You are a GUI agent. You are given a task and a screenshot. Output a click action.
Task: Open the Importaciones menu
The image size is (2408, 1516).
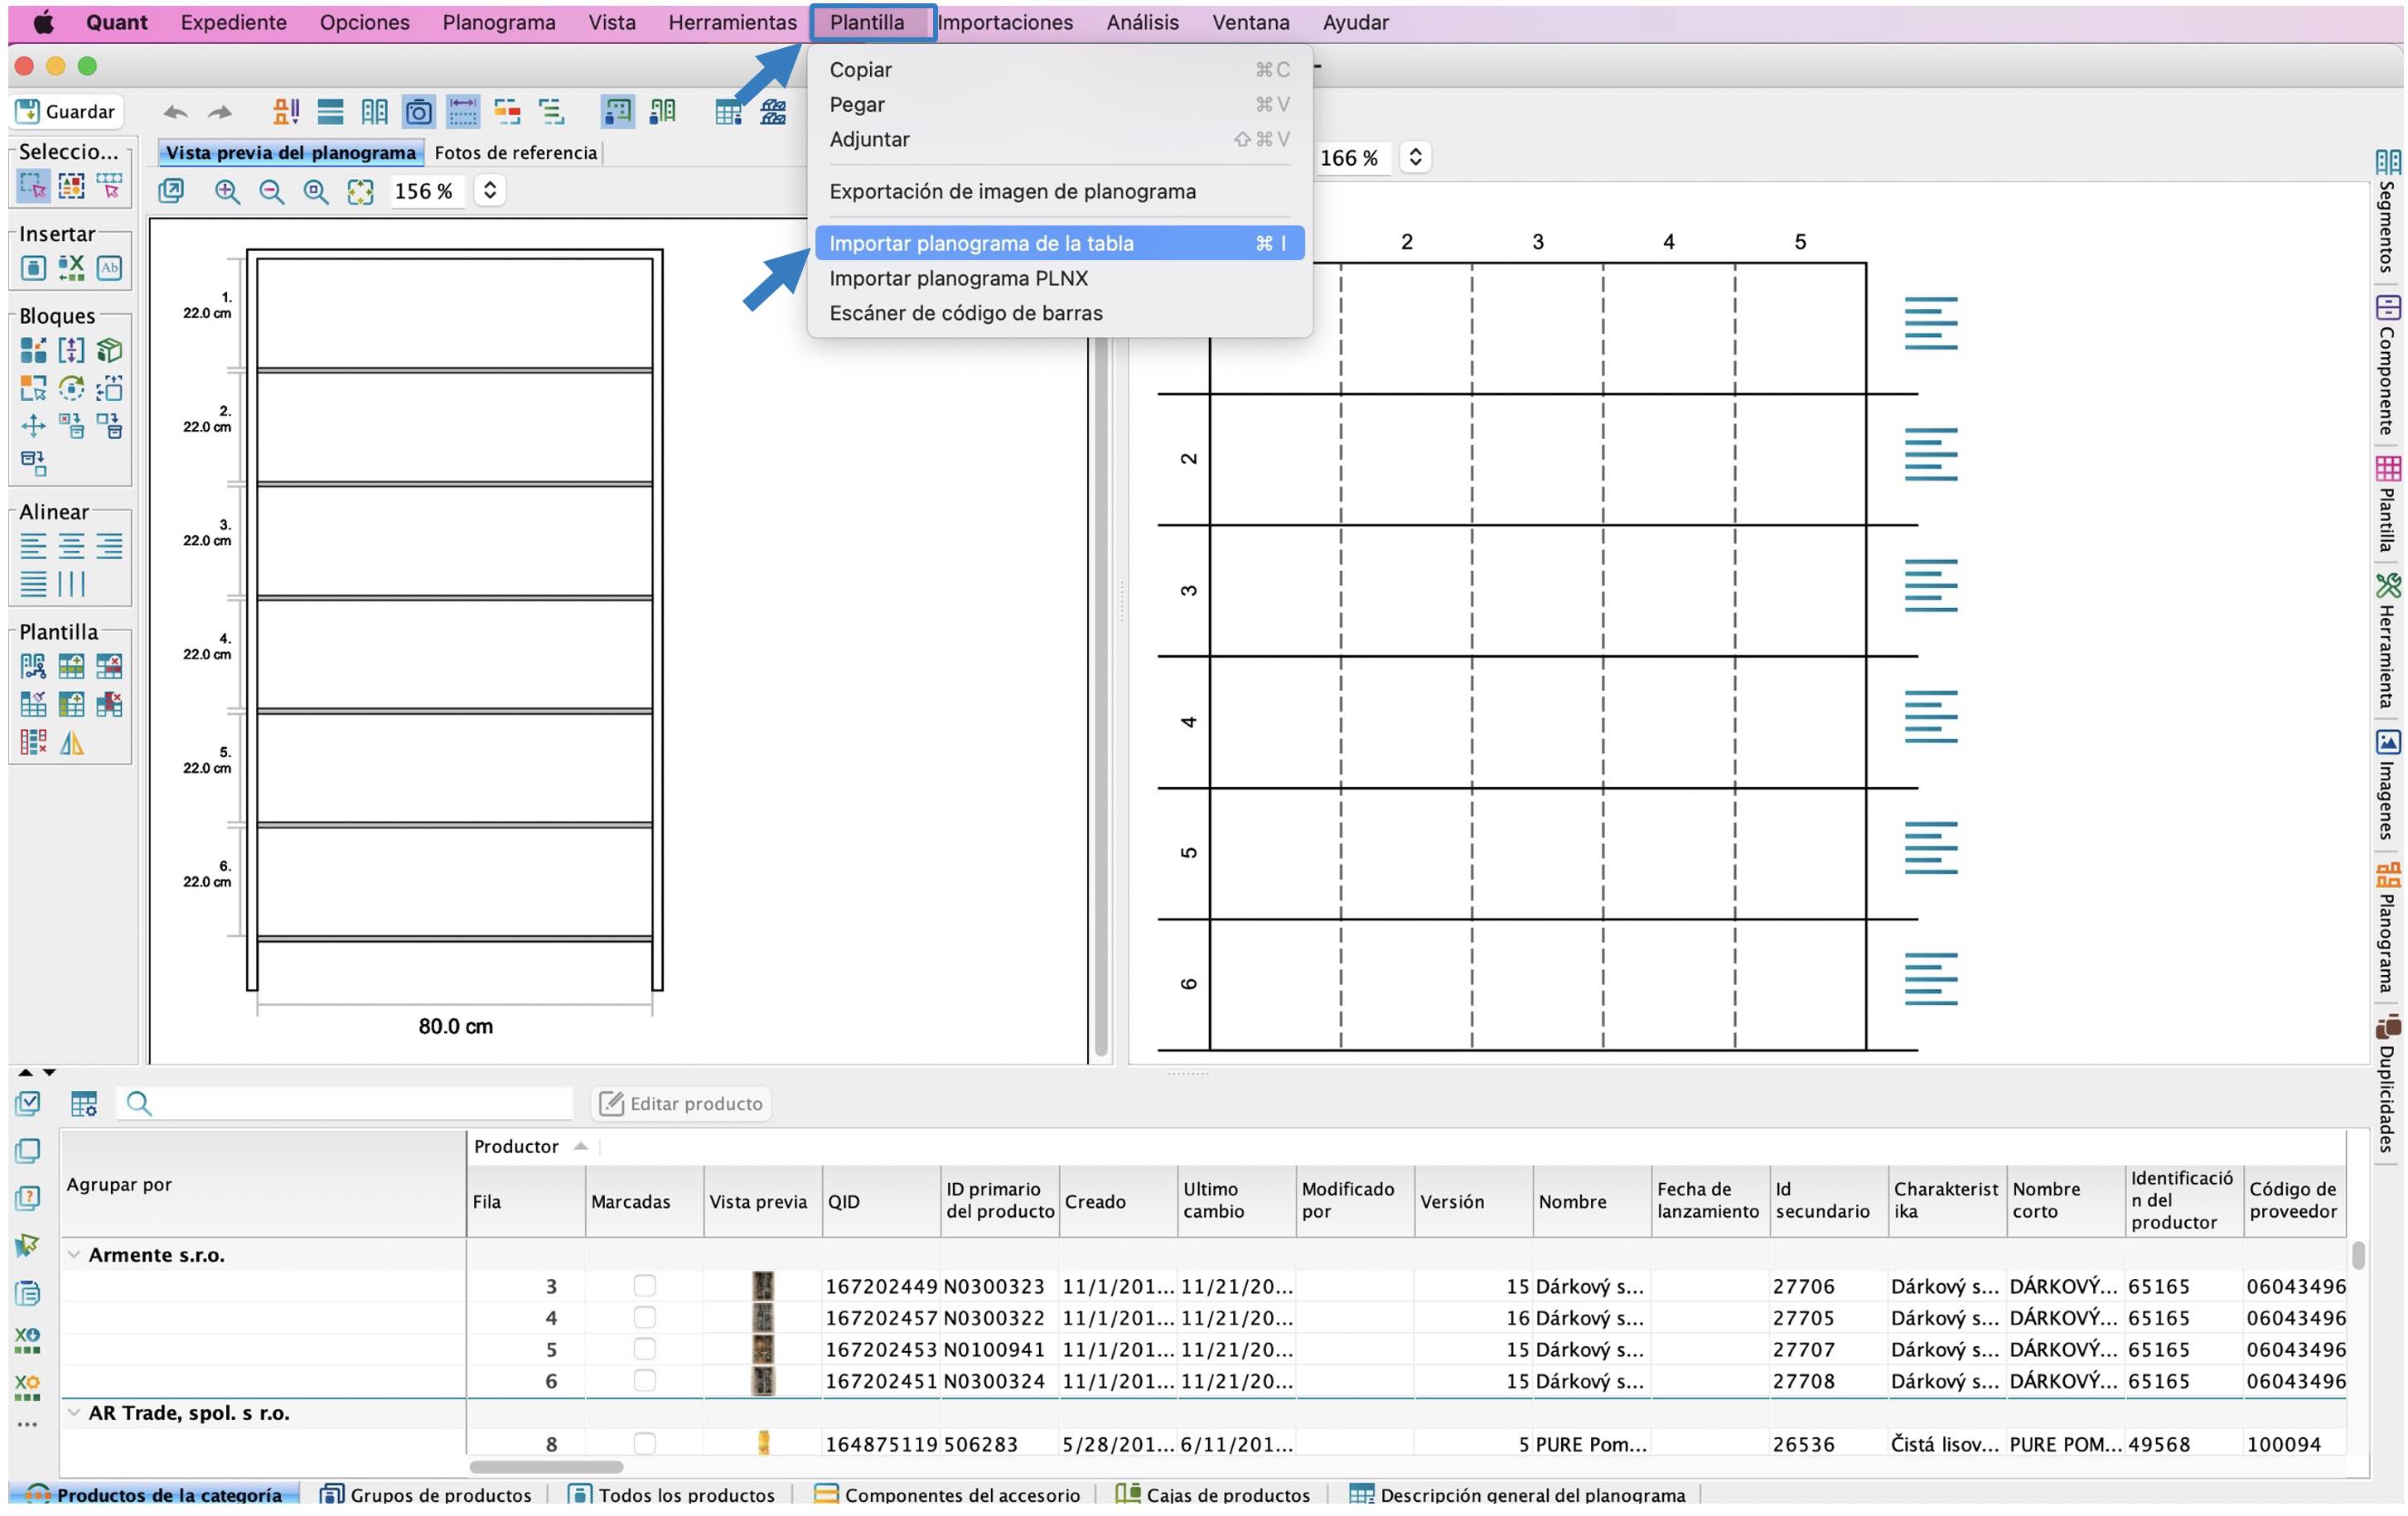(1005, 22)
